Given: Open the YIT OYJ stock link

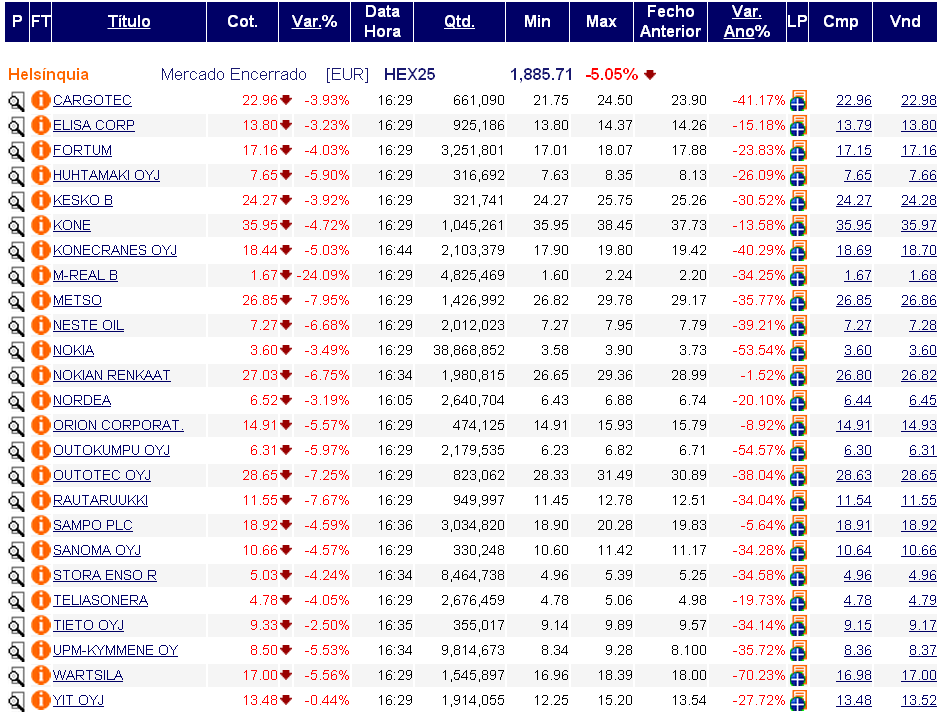Looking at the screenshot, I should pos(79,700).
